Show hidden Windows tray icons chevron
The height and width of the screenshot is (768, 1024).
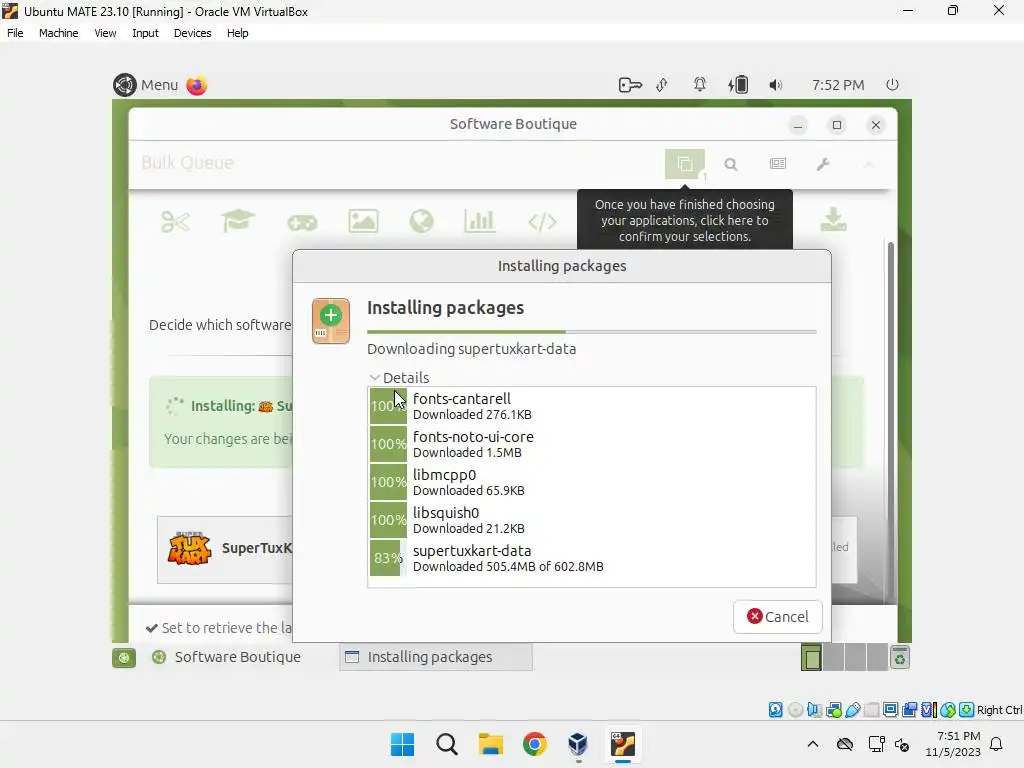click(812, 744)
